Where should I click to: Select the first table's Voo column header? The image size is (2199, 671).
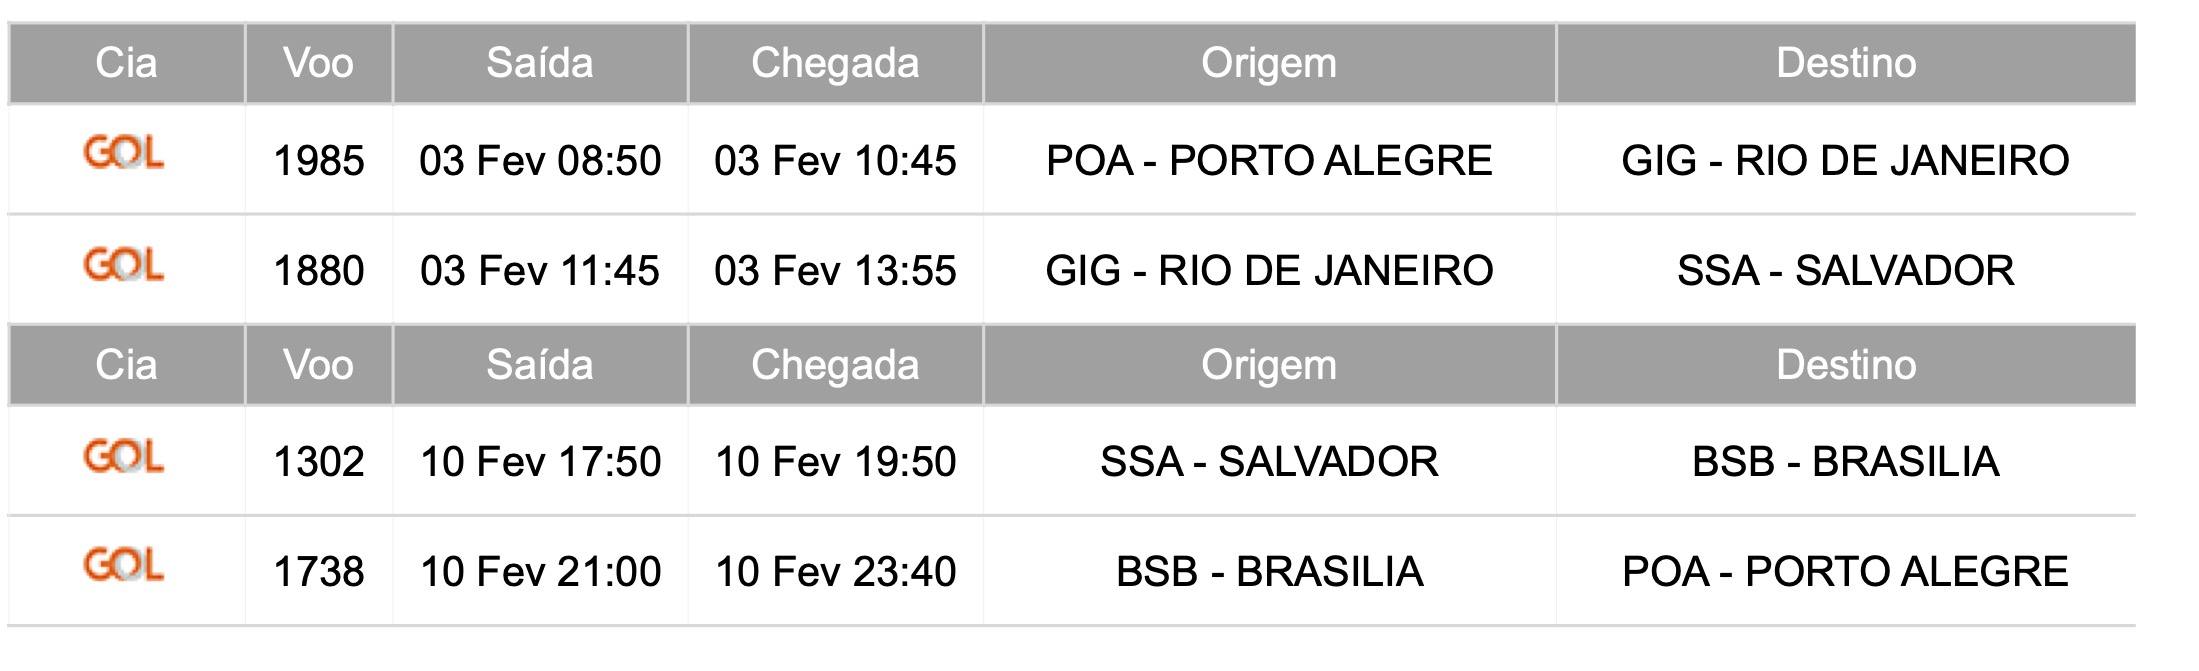(319, 63)
